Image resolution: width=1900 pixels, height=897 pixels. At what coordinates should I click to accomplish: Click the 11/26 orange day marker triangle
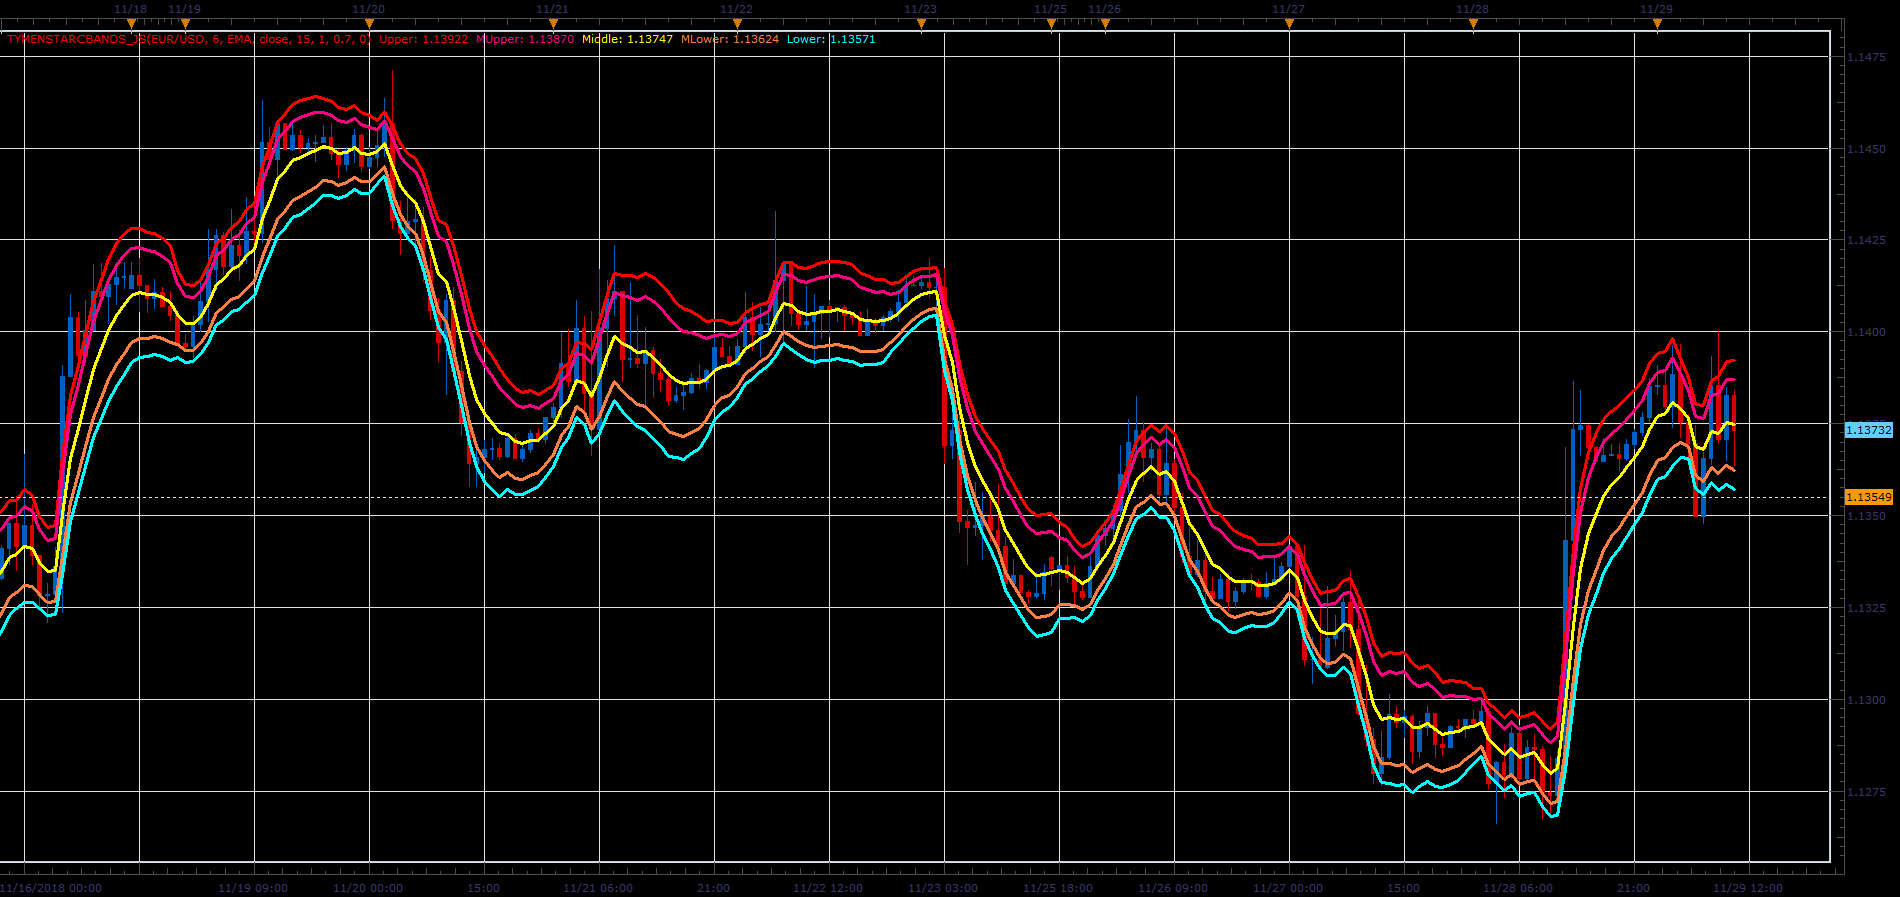click(x=1105, y=24)
